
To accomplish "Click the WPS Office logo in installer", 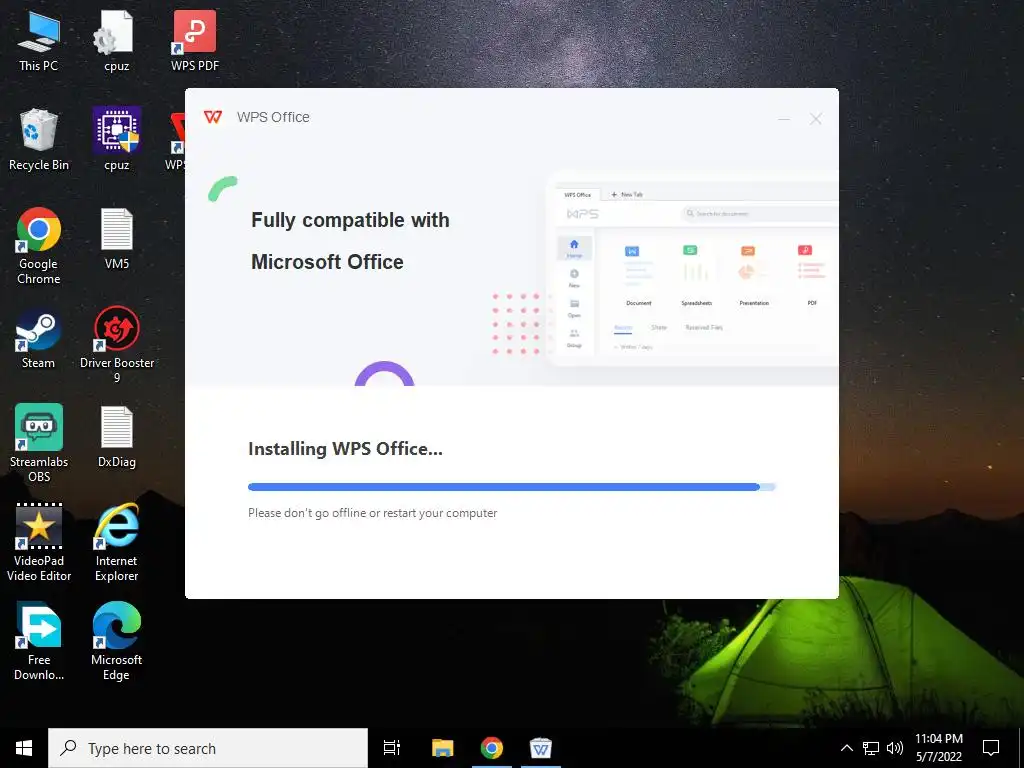I will point(213,117).
